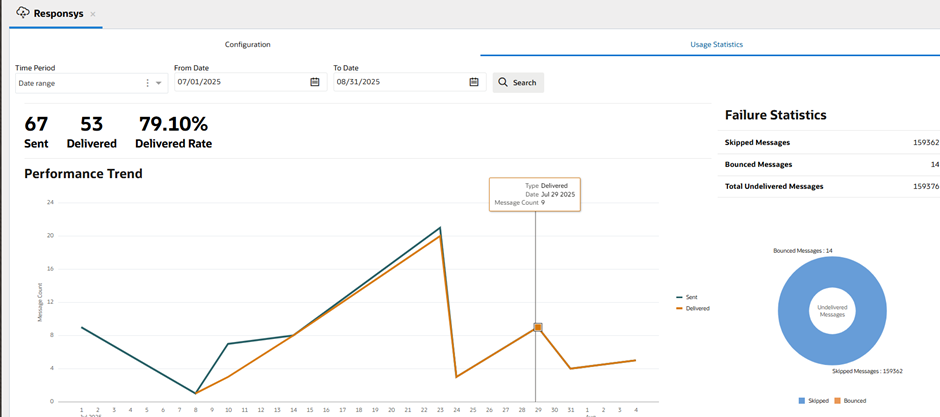
Task: Click the Bounced Messages row label
Action: pyautogui.click(x=758, y=164)
